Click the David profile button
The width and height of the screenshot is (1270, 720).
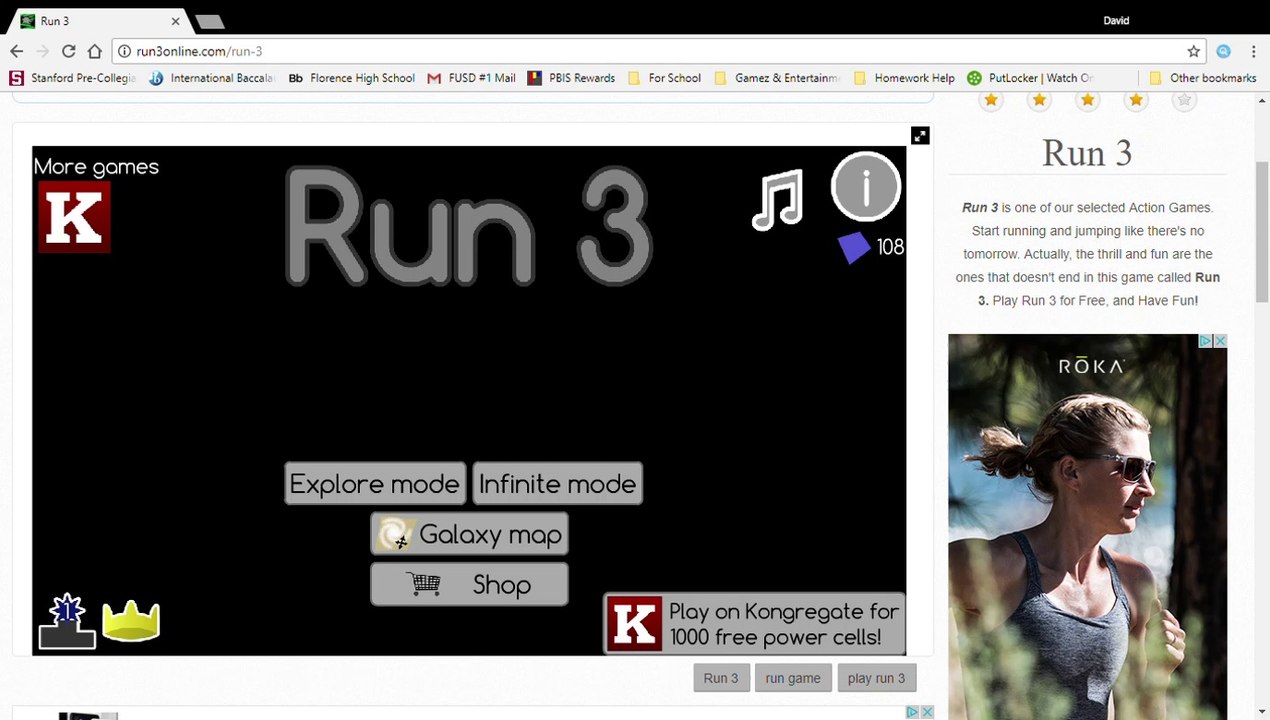click(1116, 21)
